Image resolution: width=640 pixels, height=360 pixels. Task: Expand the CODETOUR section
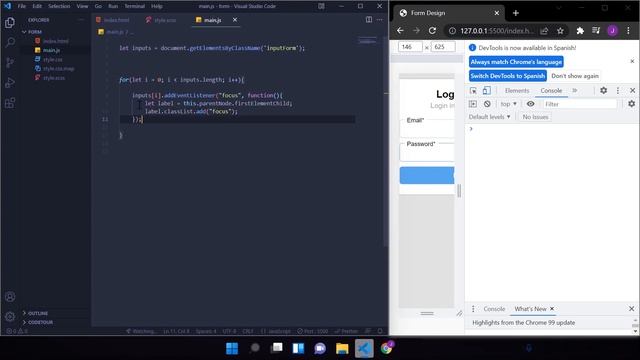(38, 322)
